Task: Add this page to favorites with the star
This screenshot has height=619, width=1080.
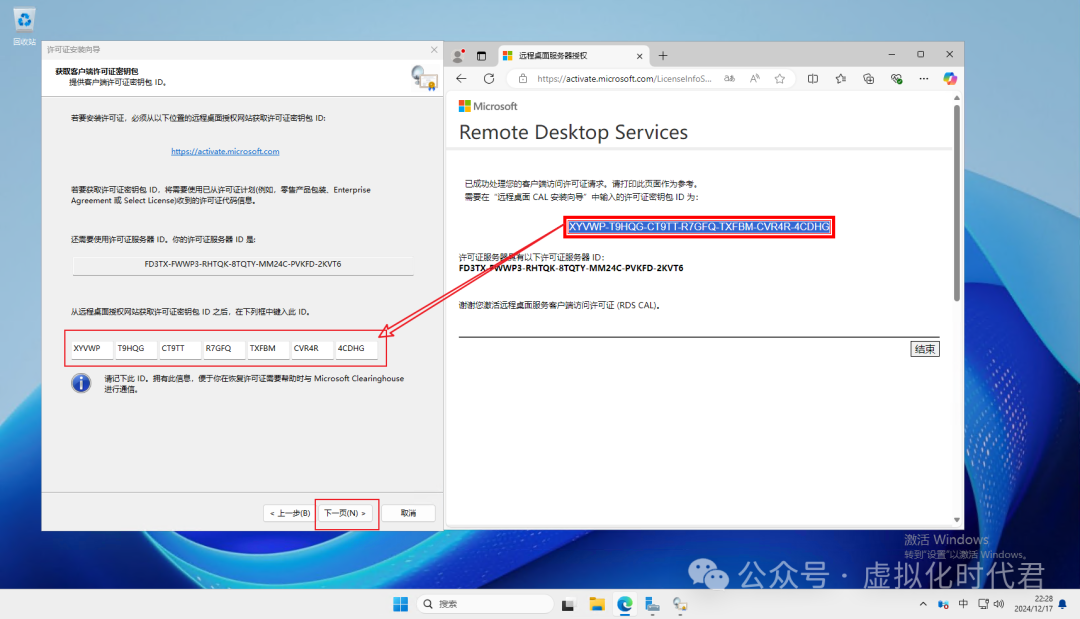Action: tap(778, 78)
